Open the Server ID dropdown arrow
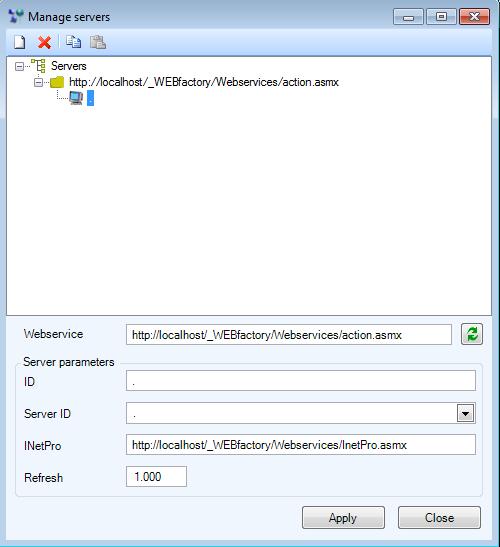Viewport: 500px width, 547px height. click(465, 413)
